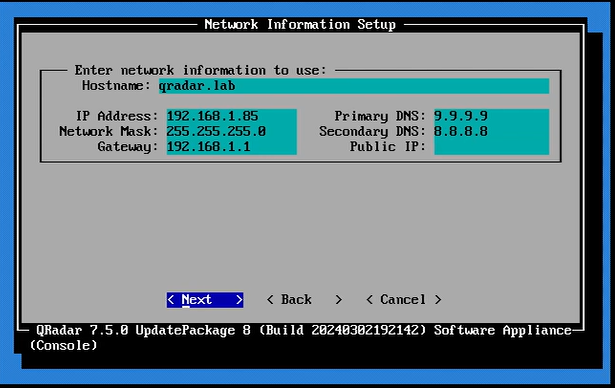
Task: Click the "Primary DNS:" label
Action: pos(380,117)
